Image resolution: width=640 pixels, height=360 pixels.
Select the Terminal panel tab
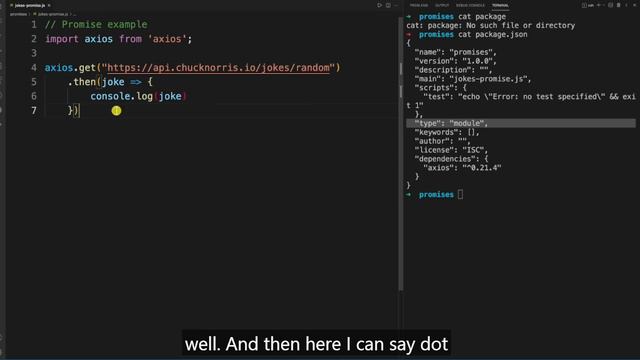(x=500, y=5)
